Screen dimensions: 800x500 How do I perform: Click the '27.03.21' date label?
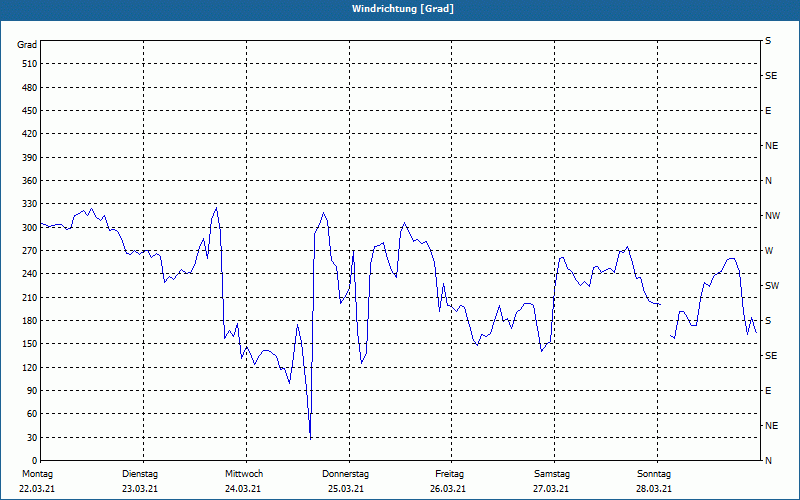(x=551, y=489)
